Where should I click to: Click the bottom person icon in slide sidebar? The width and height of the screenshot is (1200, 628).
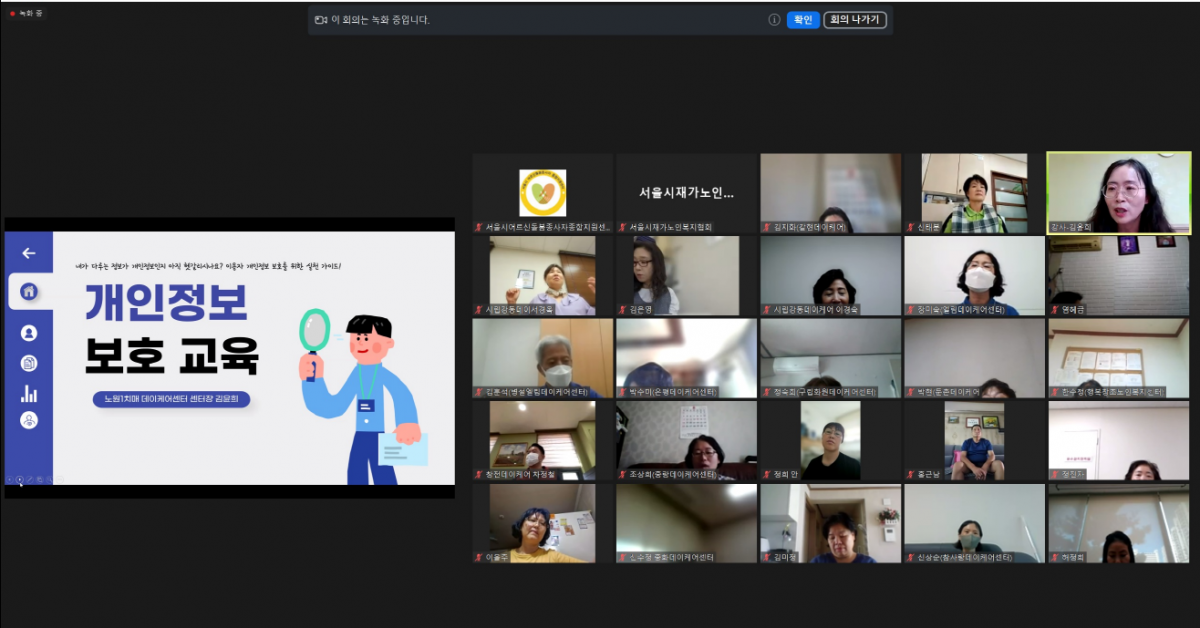(x=28, y=421)
